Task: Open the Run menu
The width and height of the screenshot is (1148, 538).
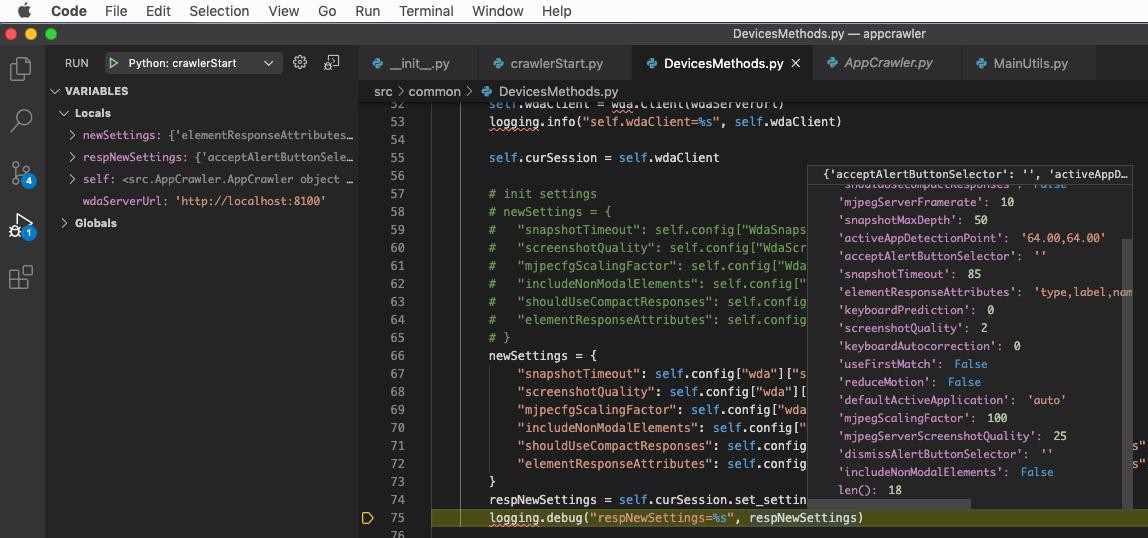Action: point(368,11)
